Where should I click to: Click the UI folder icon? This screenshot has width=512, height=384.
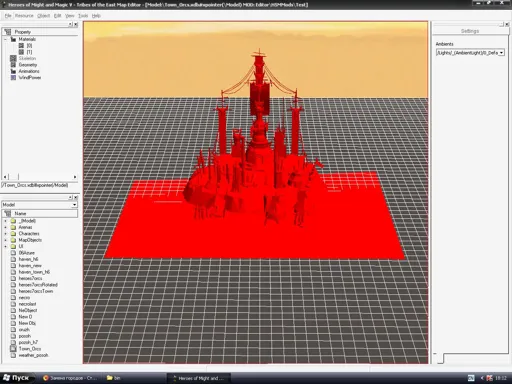tap(13, 246)
